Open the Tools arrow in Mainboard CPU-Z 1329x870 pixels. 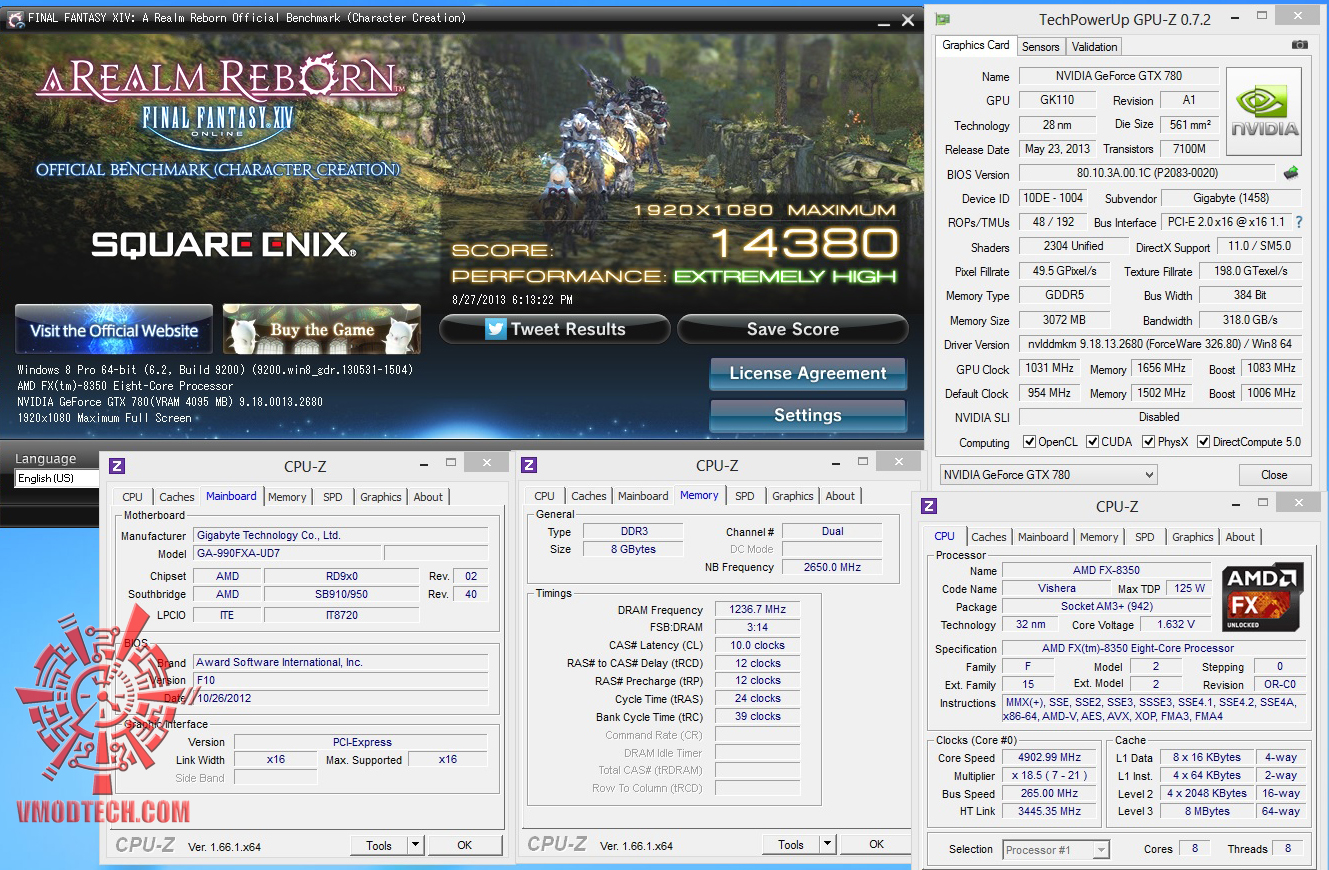click(415, 845)
